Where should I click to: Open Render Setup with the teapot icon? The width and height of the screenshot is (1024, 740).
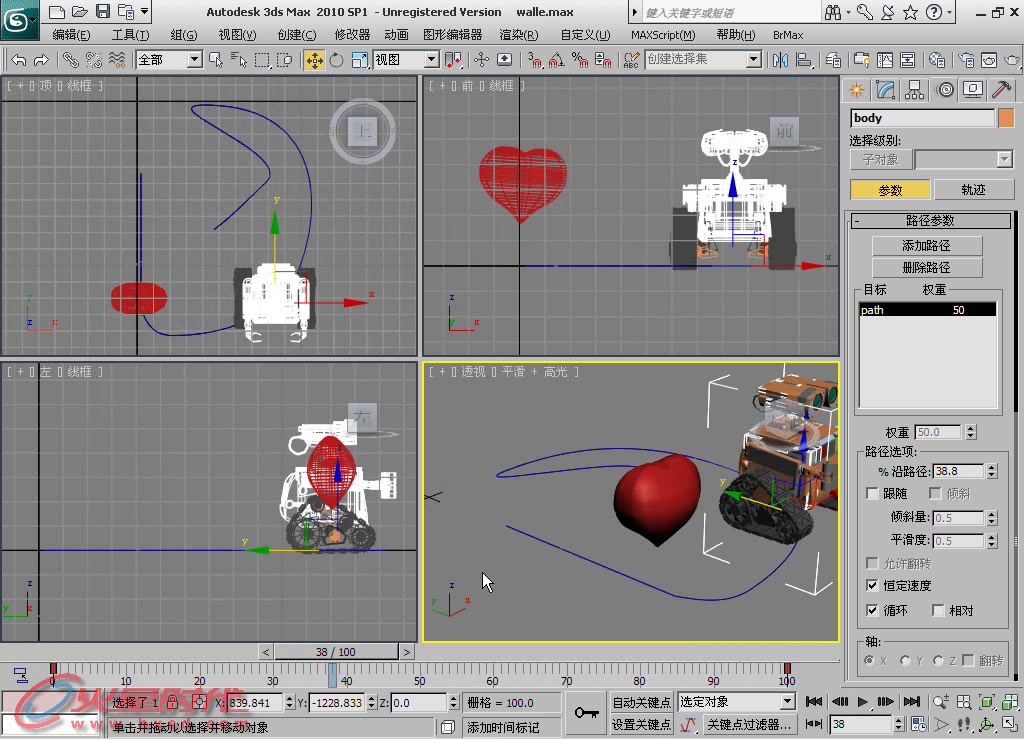(x=967, y=60)
